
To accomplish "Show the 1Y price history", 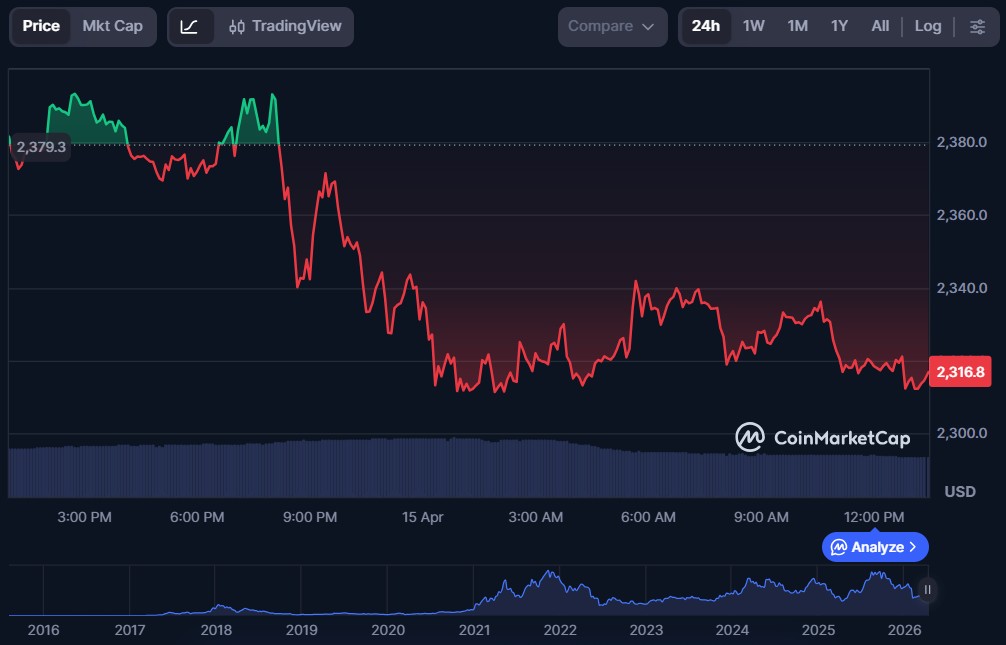I will pyautogui.click(x=839, y=26).
